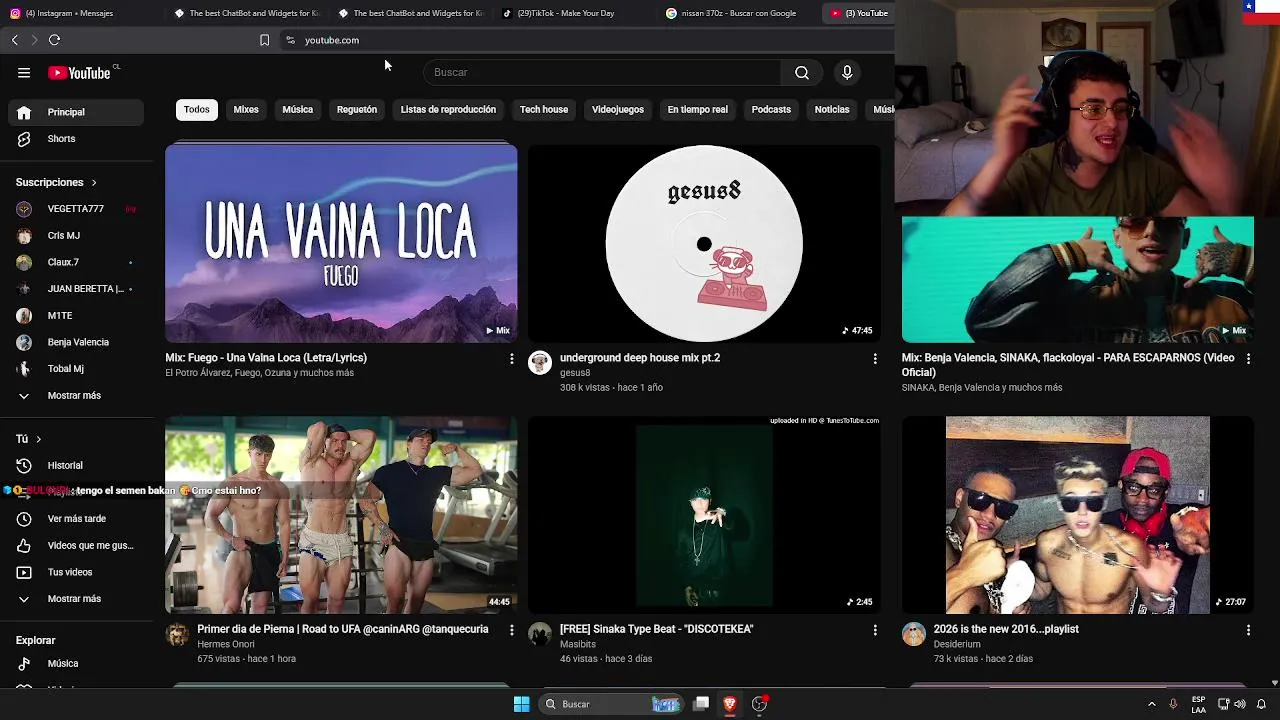Open Una Vaina Loca thumbnail
The image size is (1280, 720).
341,243
